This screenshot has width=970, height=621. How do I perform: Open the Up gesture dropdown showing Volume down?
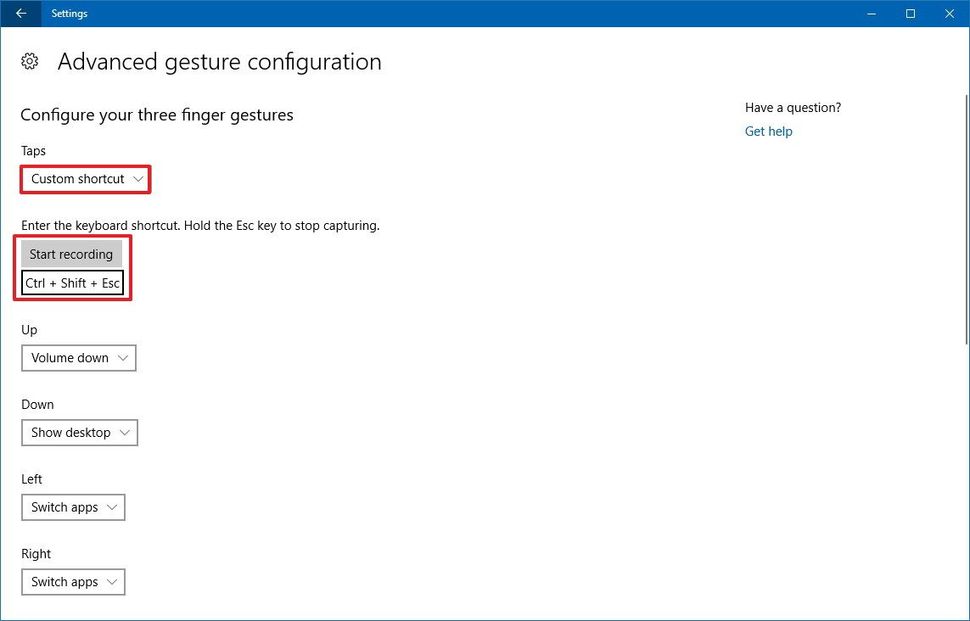78,357
